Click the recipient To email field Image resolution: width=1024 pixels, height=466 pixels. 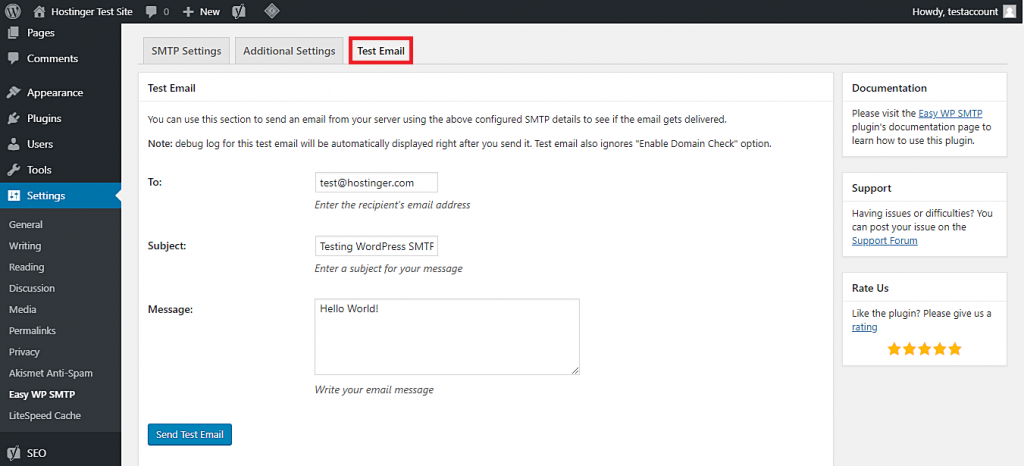[x=376, y=182]
